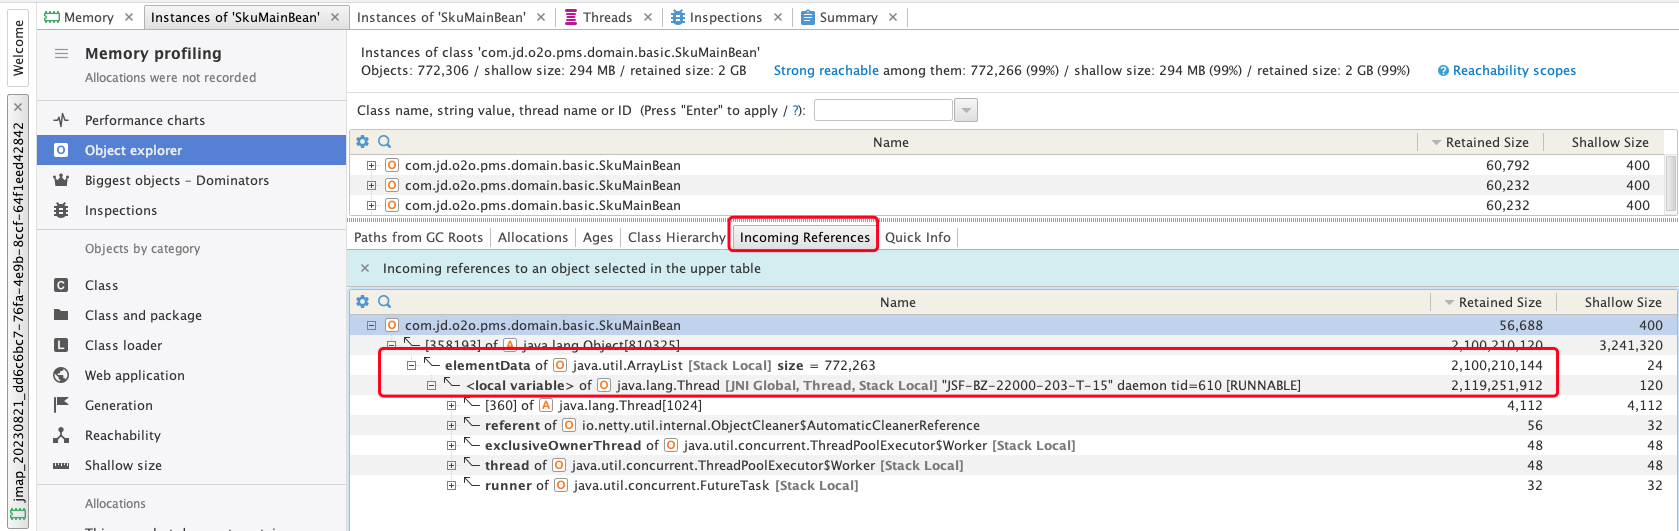Close the Threads tab
Image resolution: width=1679 pixels, height=531 pixels.
tap(648, 17)
